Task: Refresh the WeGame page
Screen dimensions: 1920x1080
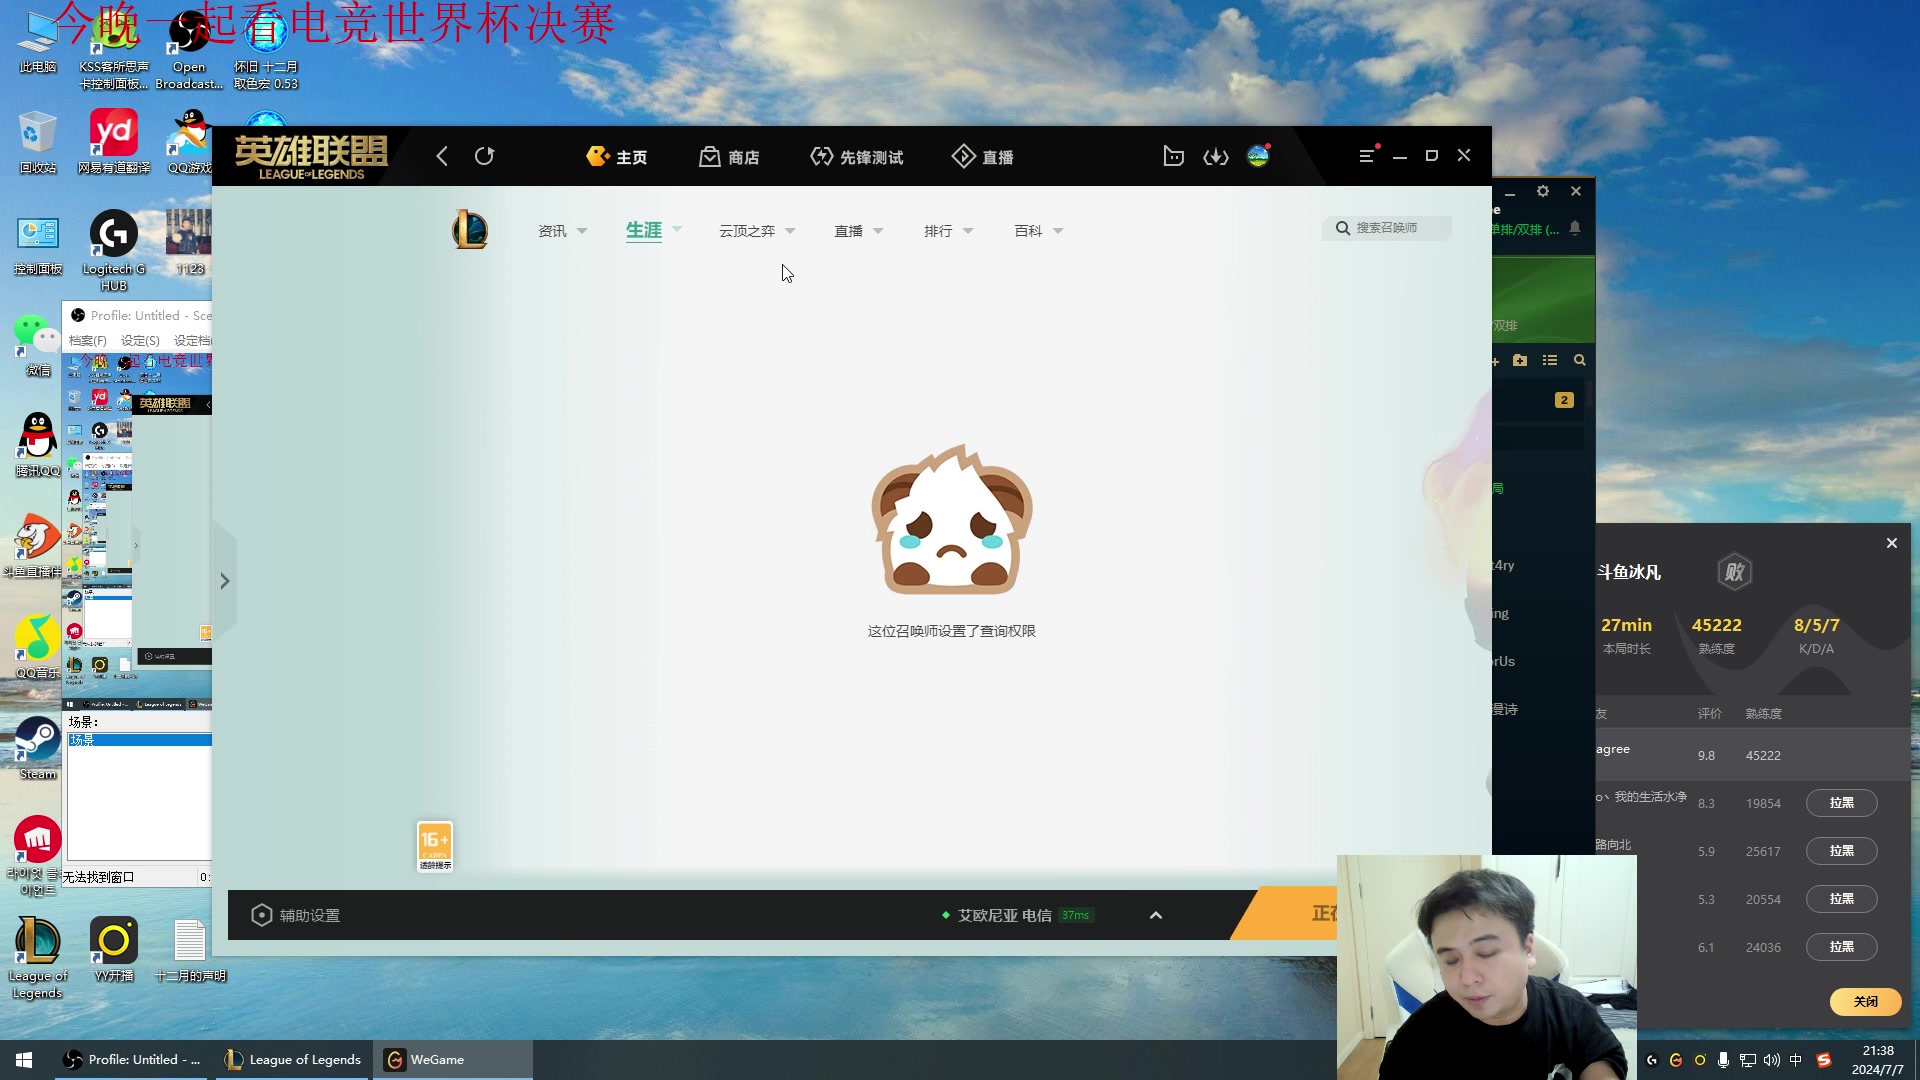Action: (485, 156)
